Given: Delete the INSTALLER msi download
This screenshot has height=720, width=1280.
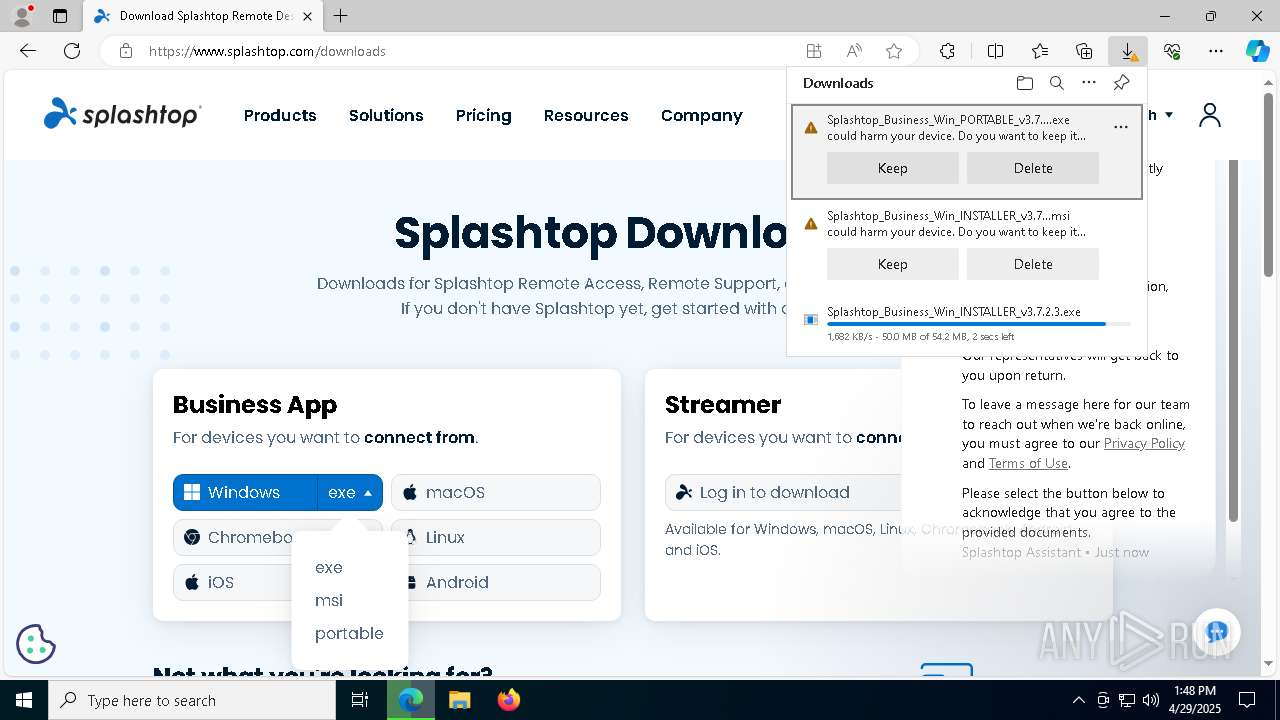Looking at the screenshot, I should click(1033, 264).
